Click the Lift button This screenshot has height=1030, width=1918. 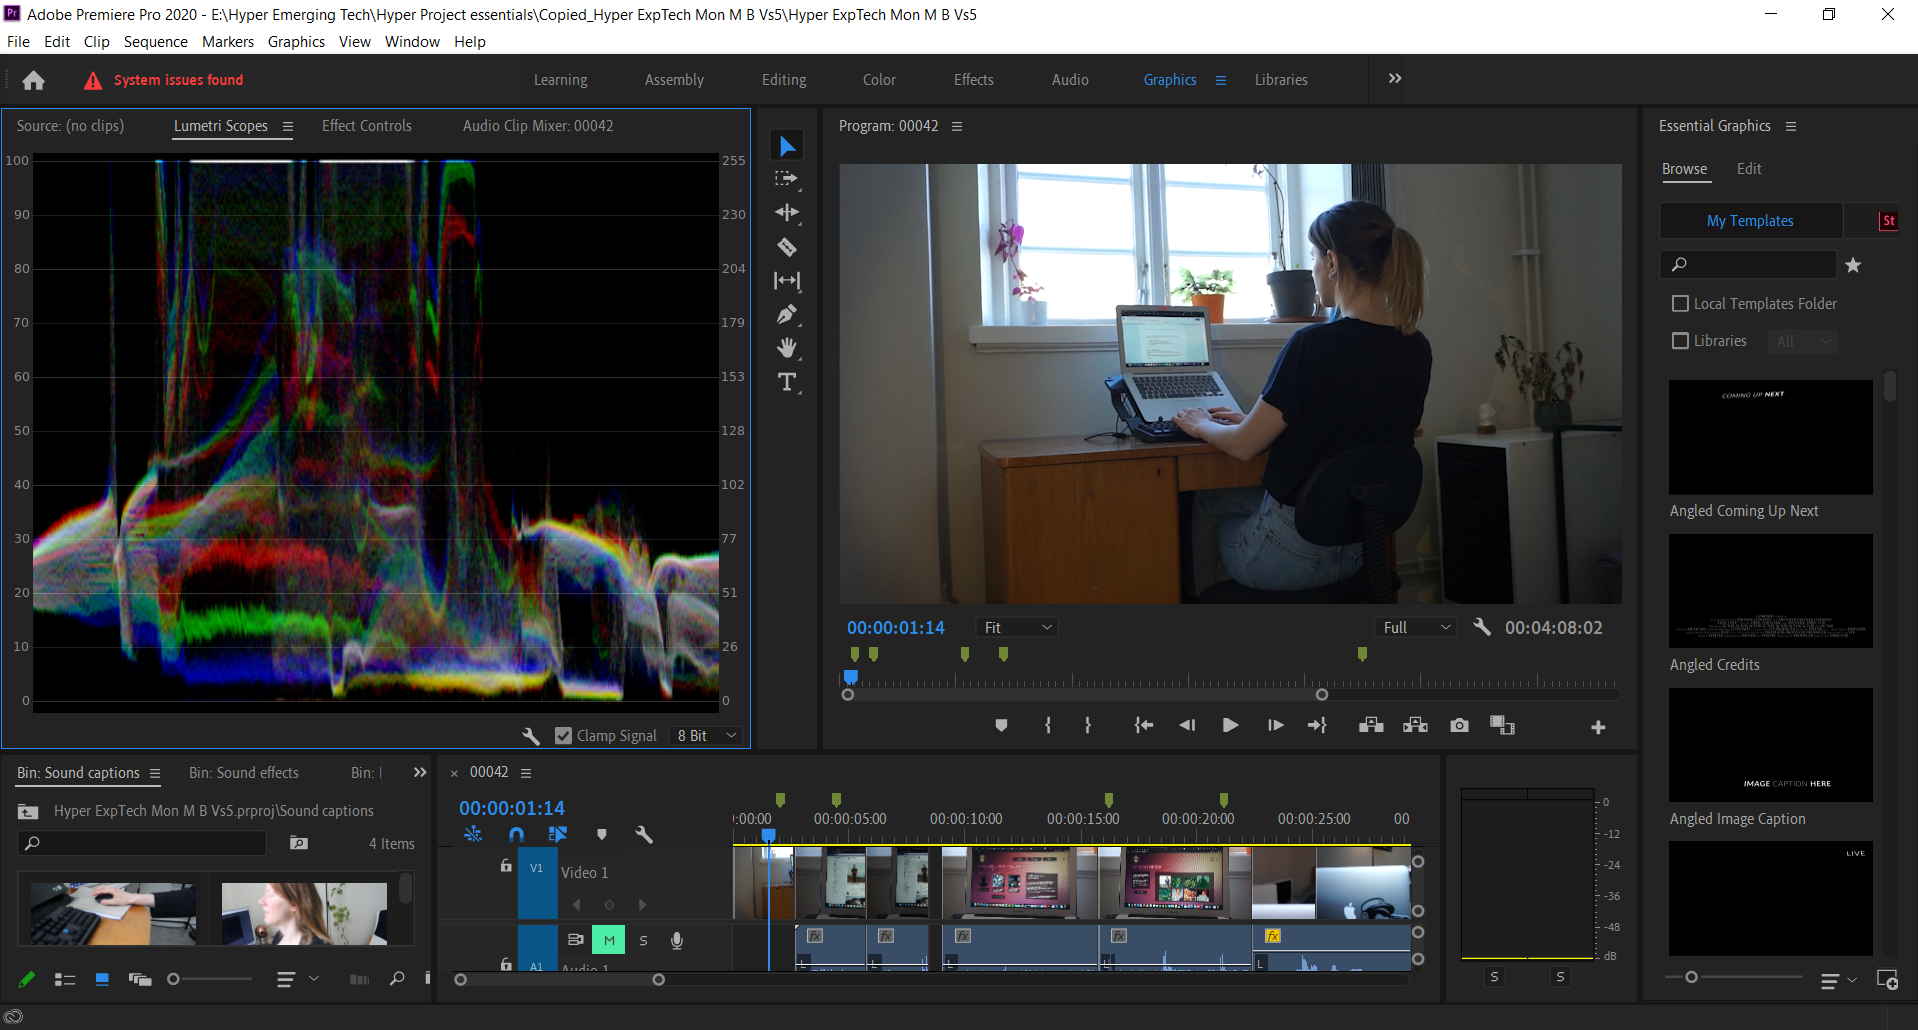pyautogui.click(x=1371, y=726)
